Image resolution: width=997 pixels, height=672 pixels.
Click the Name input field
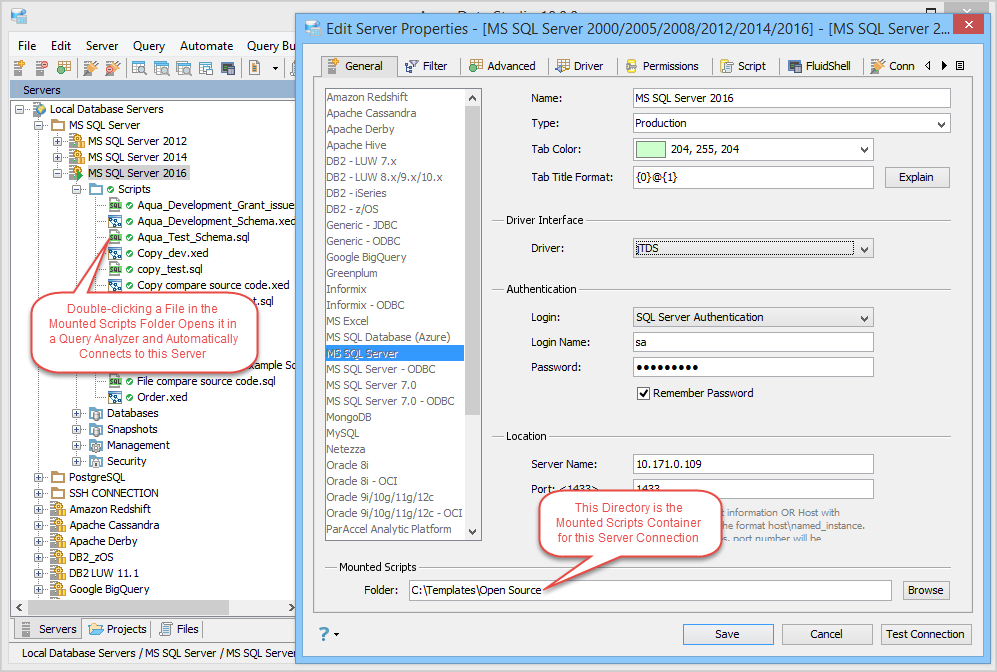pos(792,98)
